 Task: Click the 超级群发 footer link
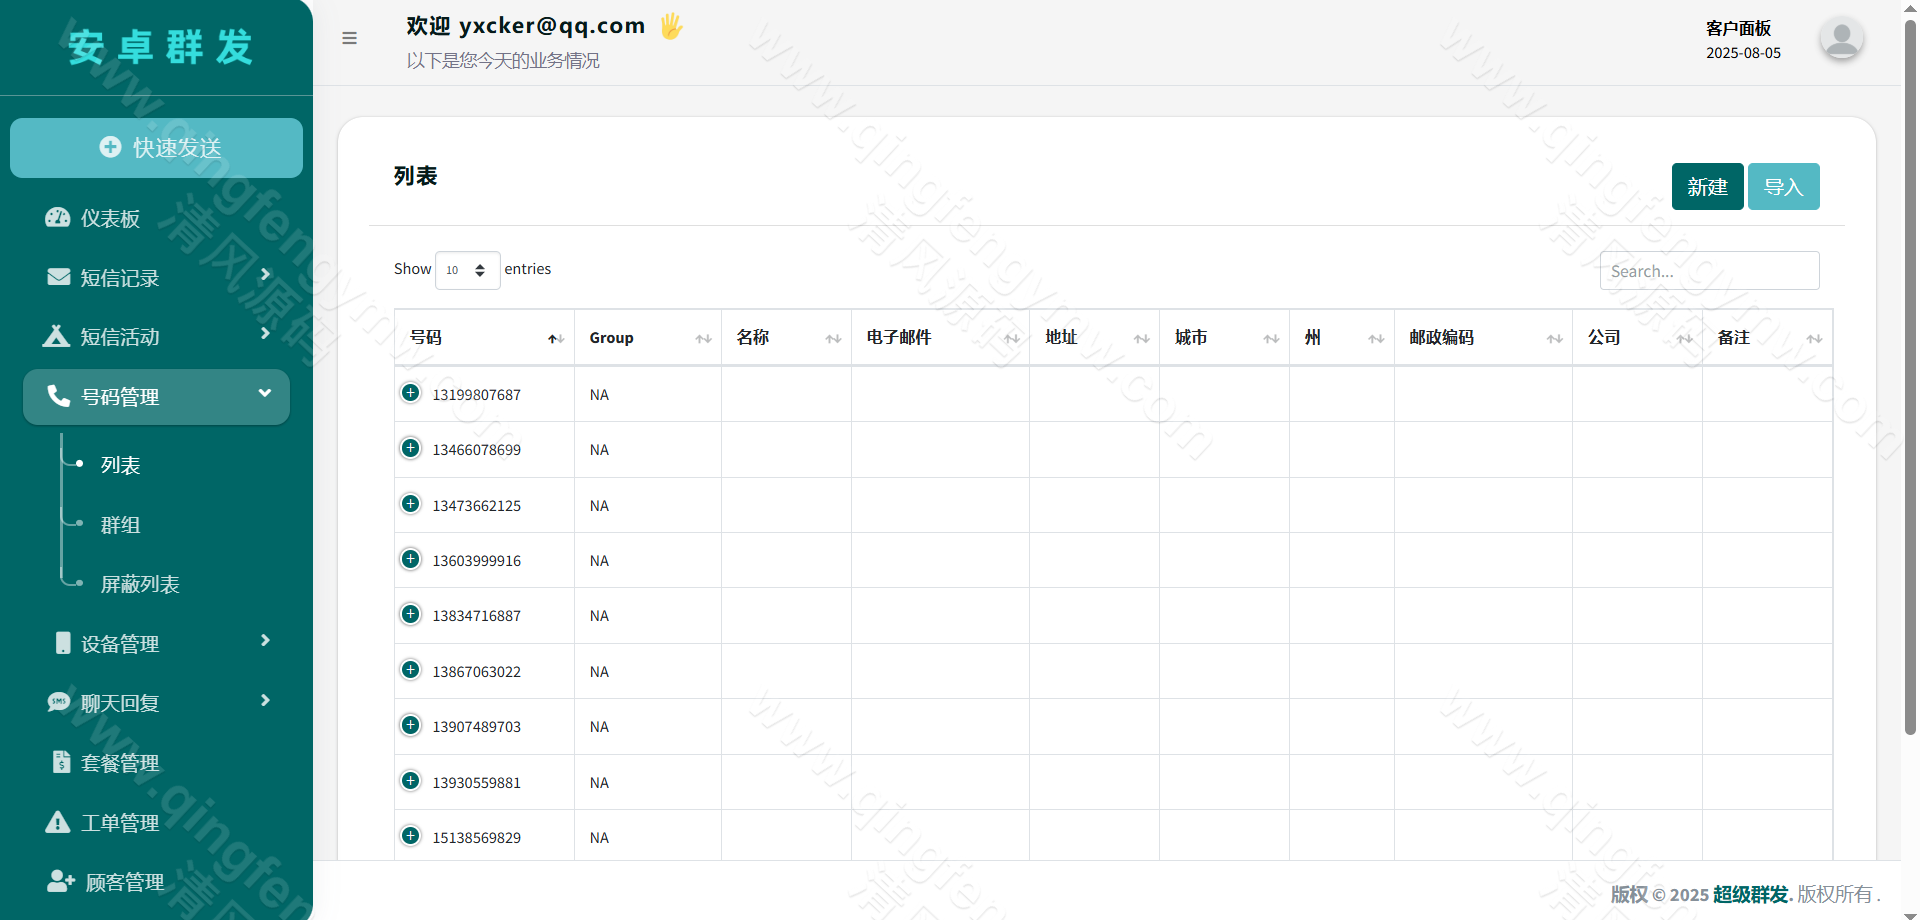tap(1750, 894)
